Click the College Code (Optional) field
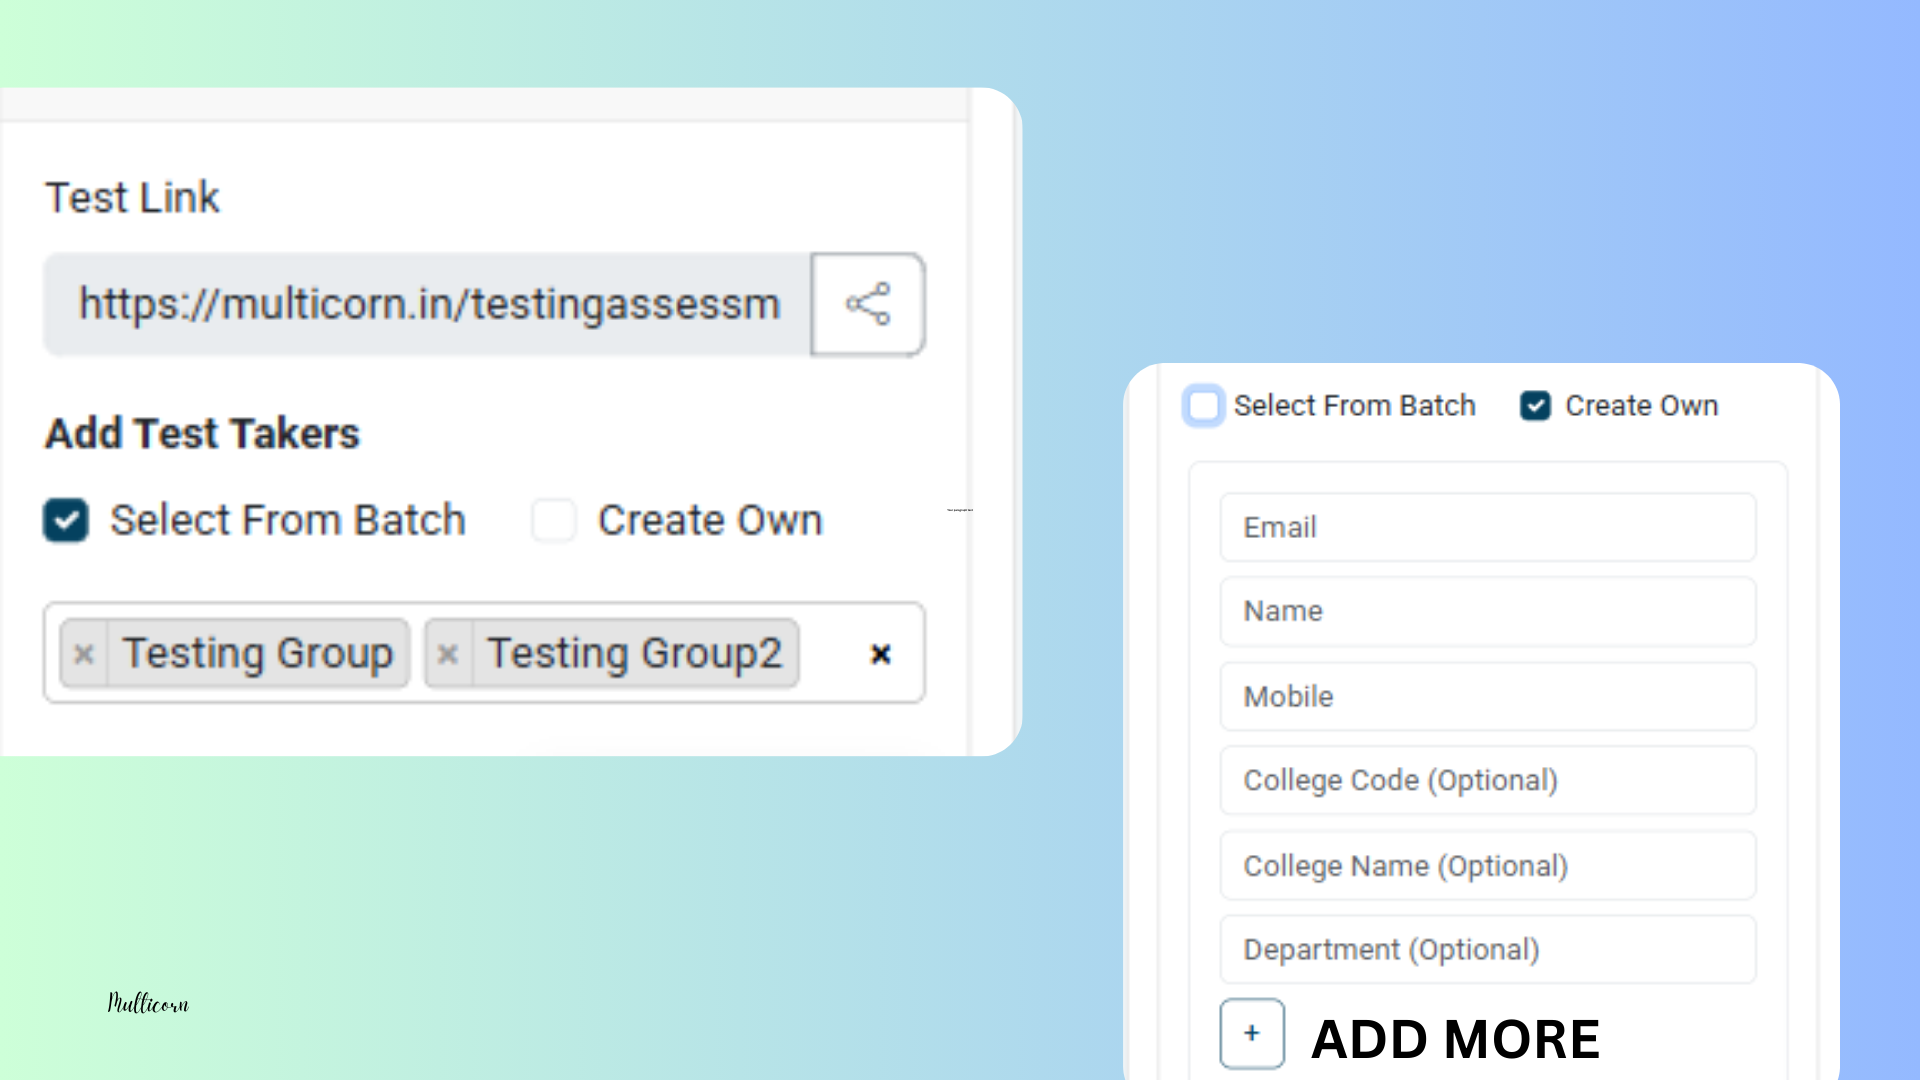This screenshot has height=1080, width=1920. [1487, 780]
